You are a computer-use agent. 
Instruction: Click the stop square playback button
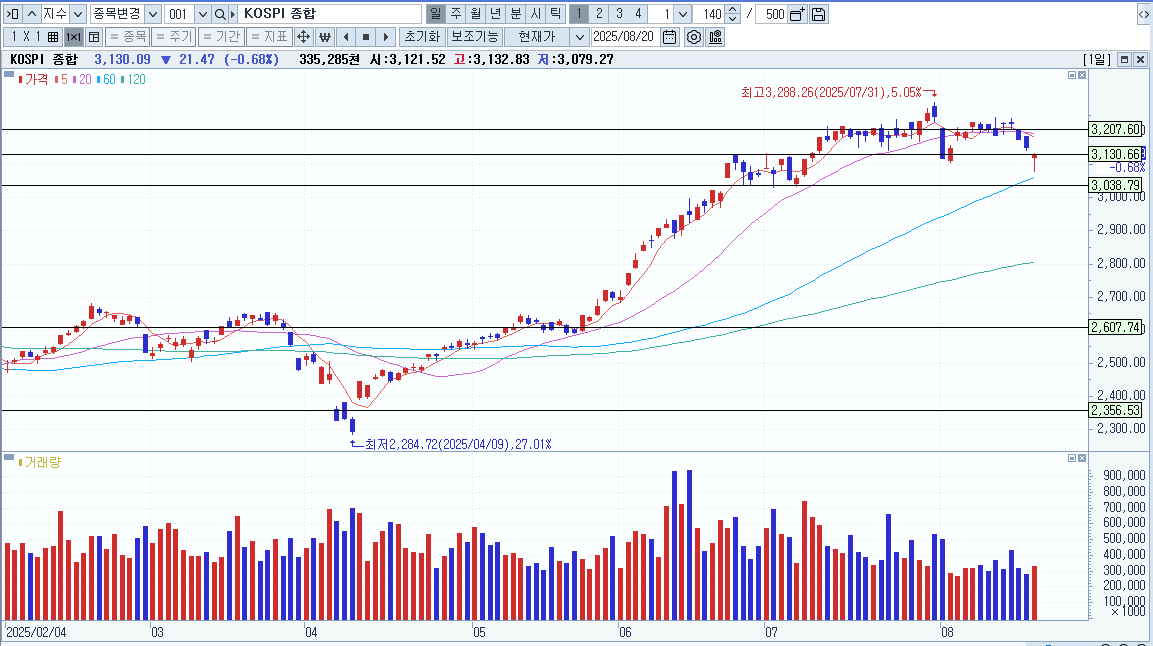click(365, 37)
